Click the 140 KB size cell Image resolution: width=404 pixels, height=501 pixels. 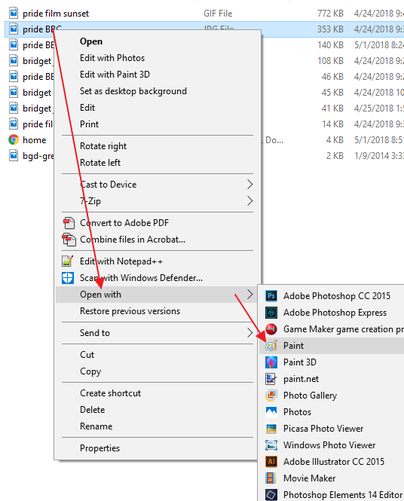[330, 45]
